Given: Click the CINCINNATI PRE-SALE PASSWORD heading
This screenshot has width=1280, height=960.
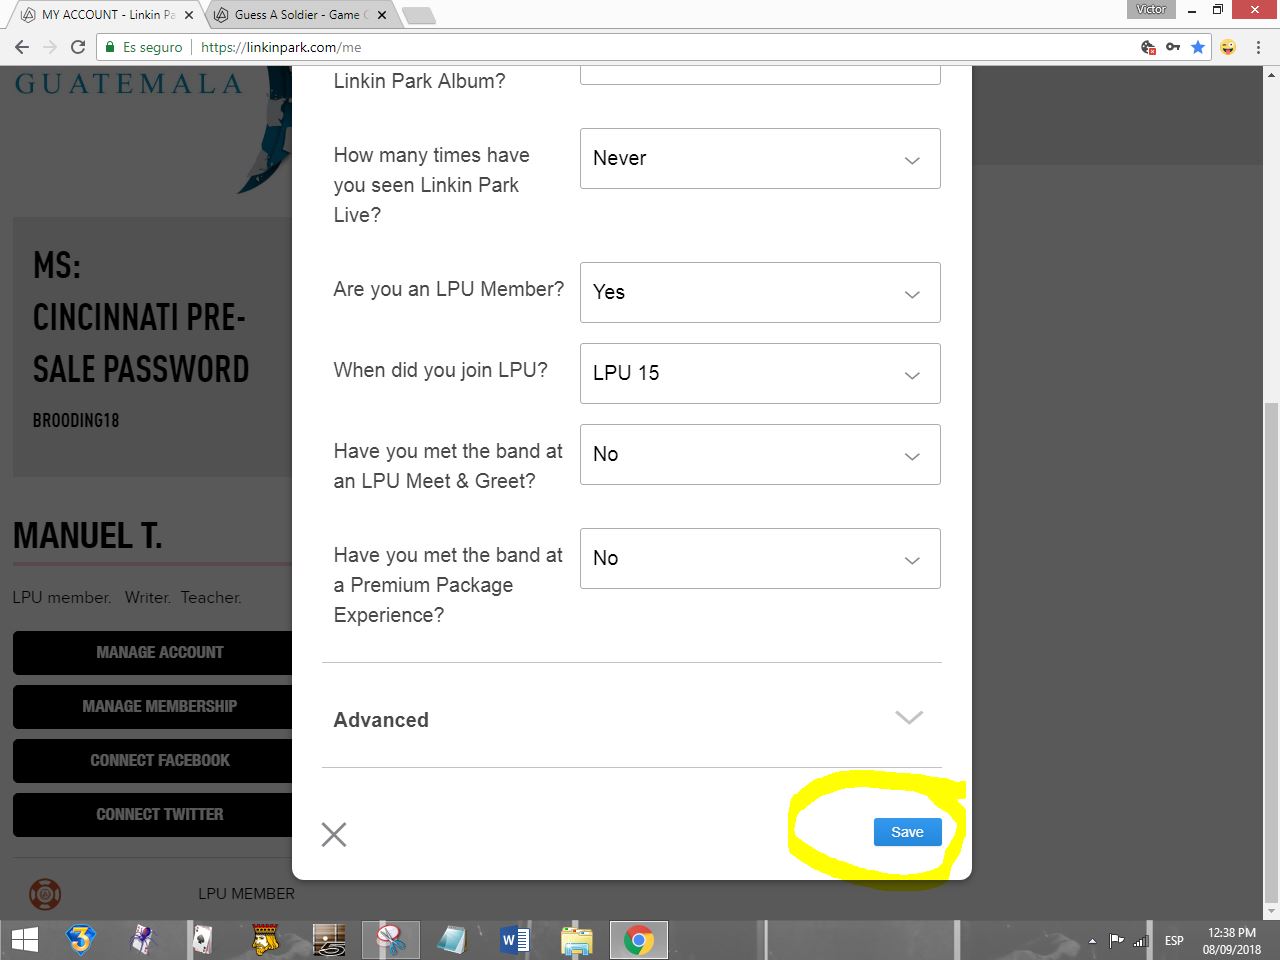Looking at the screenshot, I should coord(141,343).
